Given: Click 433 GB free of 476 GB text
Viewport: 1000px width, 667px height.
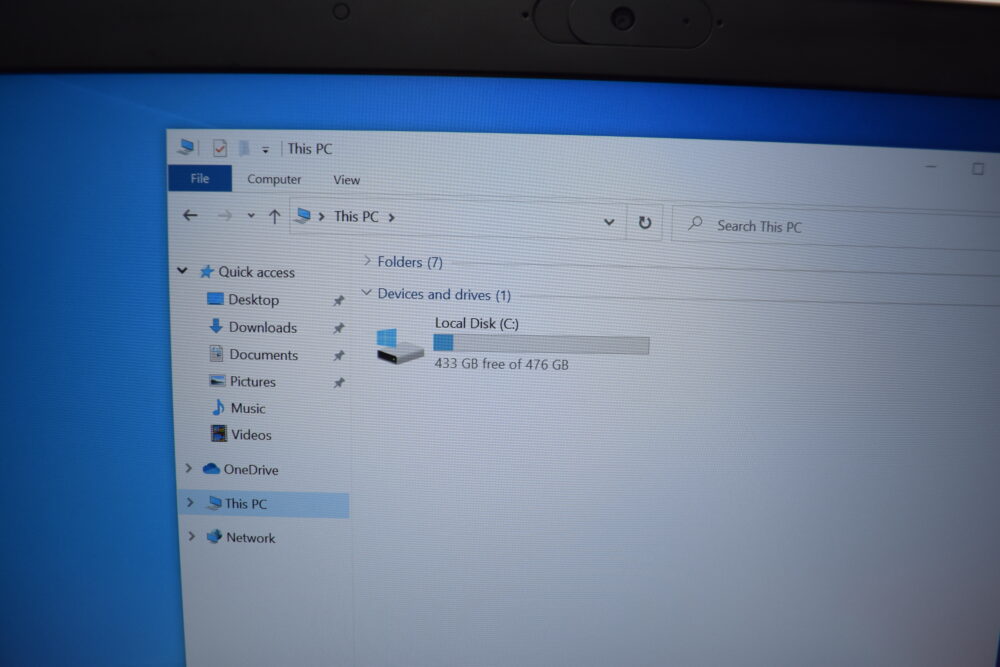Looking at the screenshot, I should point(501,364).
